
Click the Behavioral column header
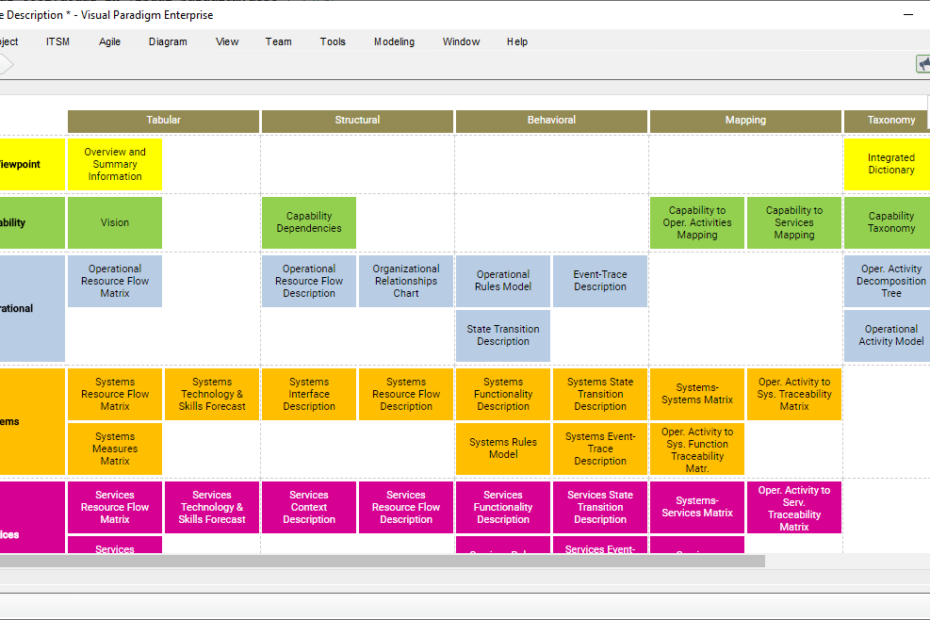pos(552,120)
